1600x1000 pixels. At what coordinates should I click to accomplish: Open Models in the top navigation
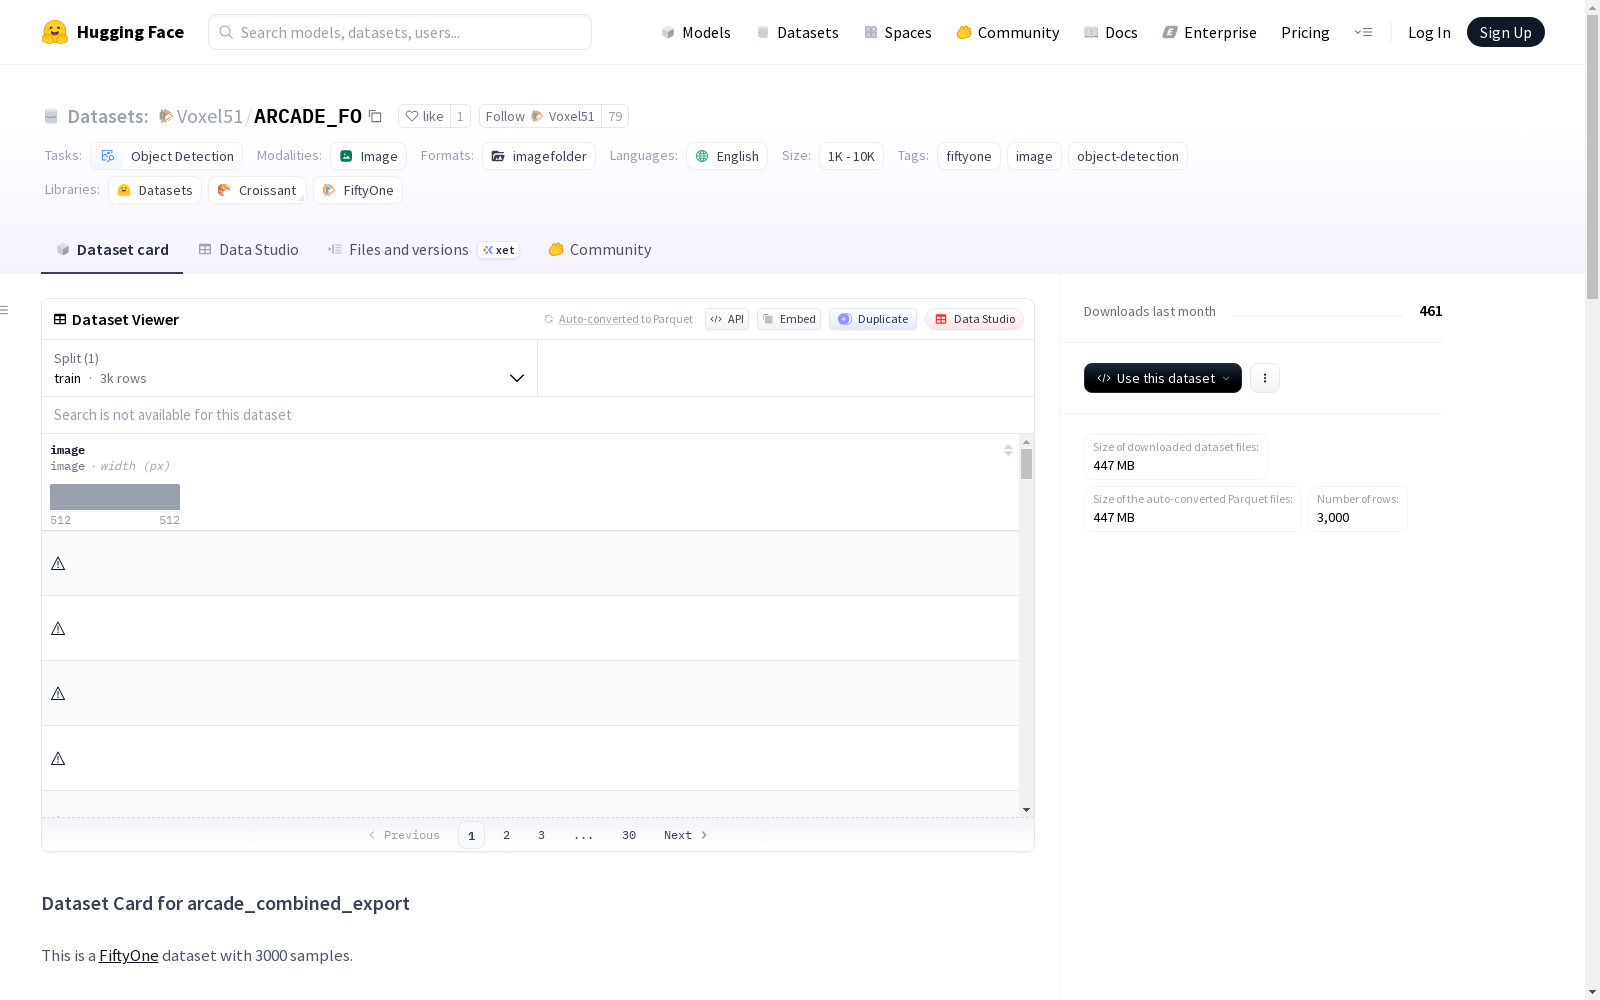click(x=696, y=32)
